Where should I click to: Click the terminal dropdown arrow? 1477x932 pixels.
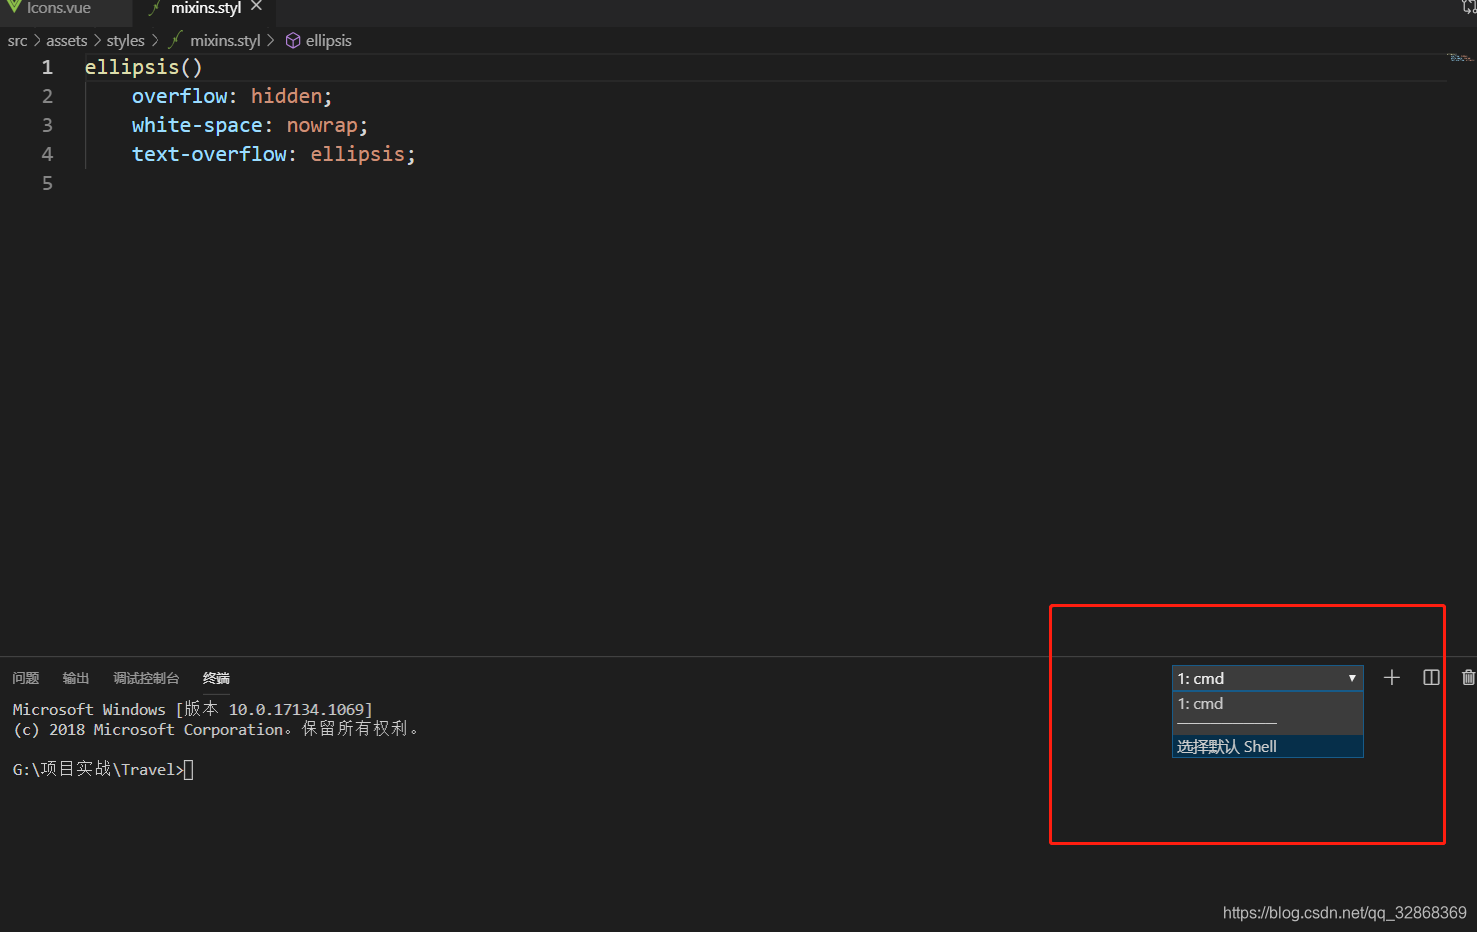pos(1352,678)
